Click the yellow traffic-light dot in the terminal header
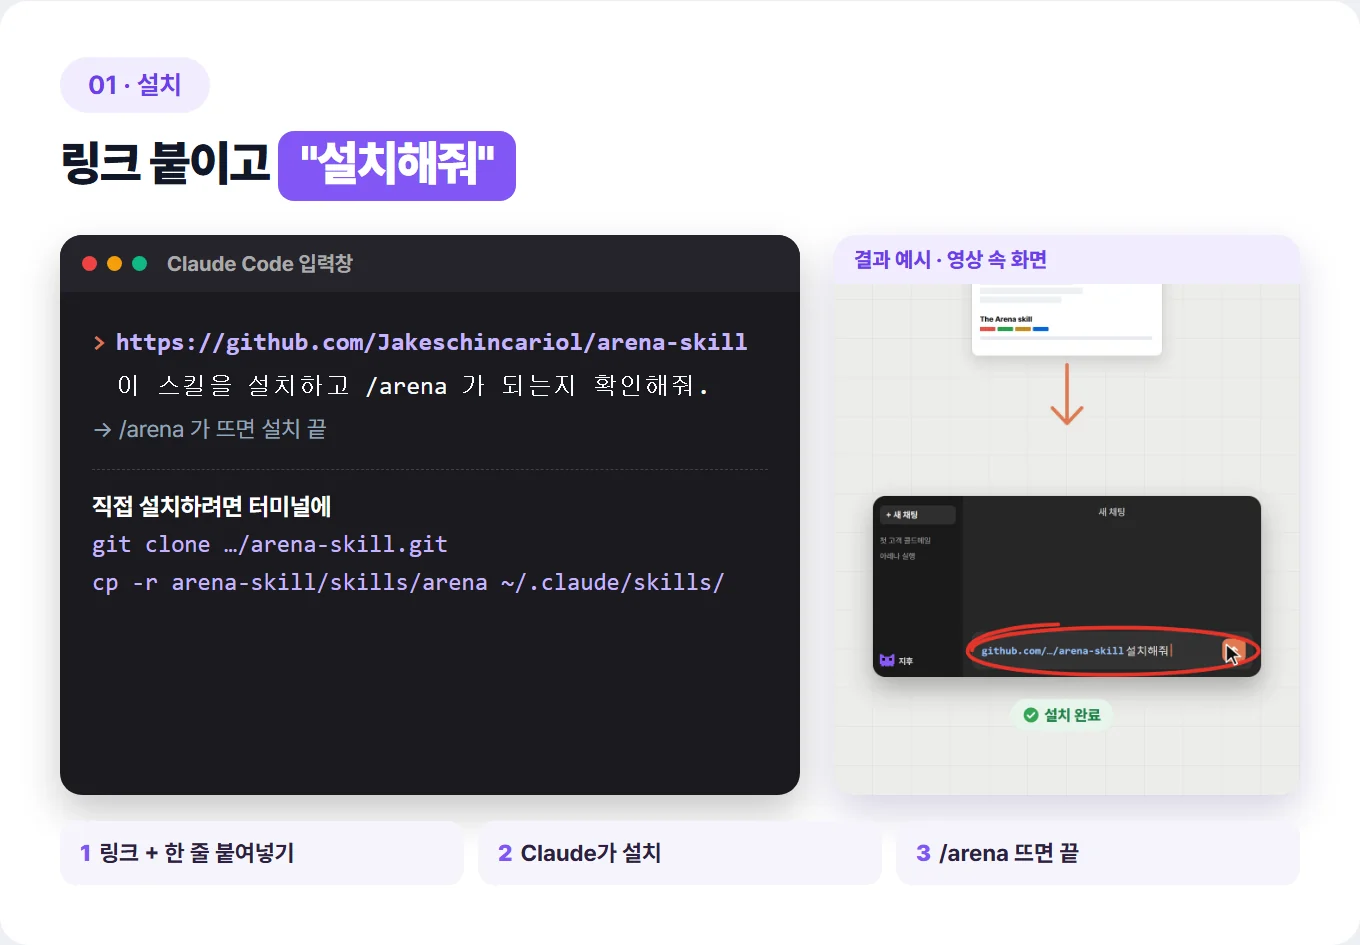This screenshot has height=945, width=1360. click(x=114, y=263)
